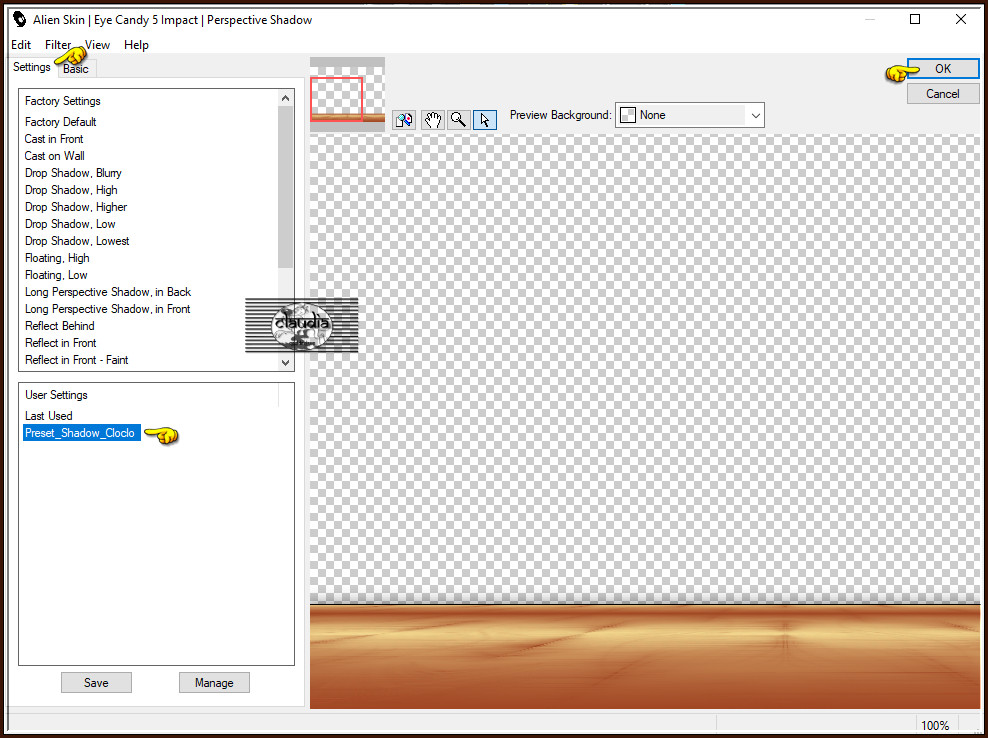Pick Long Perspective Shadow, in Front

pyautogui.click(x=108, y=309)
